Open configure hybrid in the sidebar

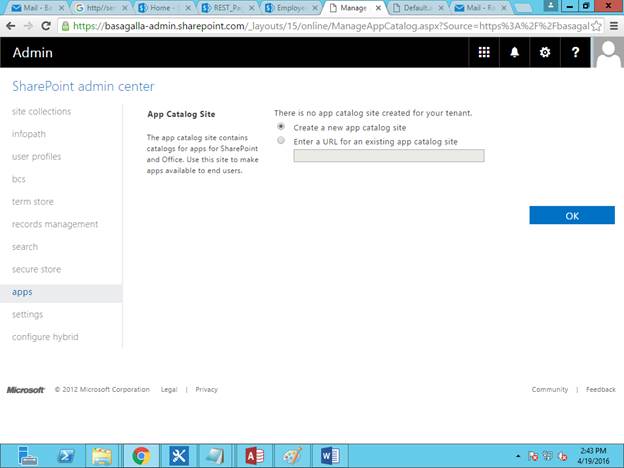pyautogui.click(x=45, y=337)
